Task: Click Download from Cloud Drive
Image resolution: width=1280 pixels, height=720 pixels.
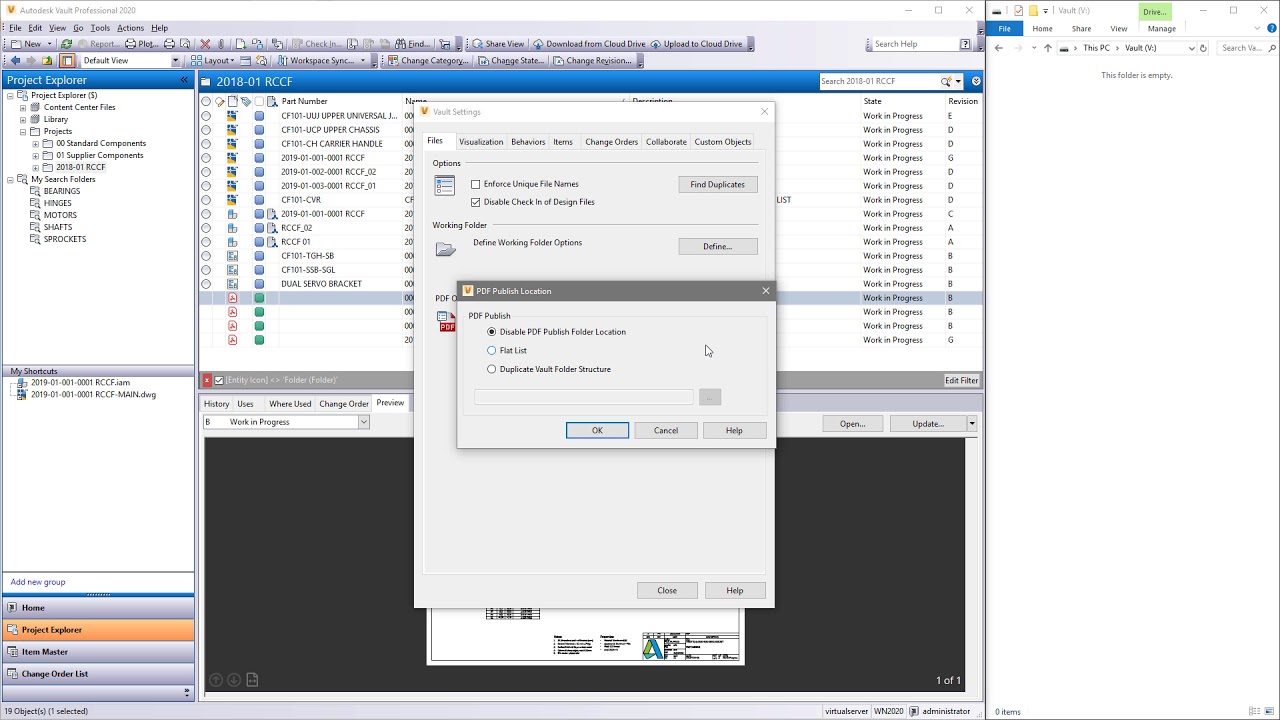Action: (589, 44)
